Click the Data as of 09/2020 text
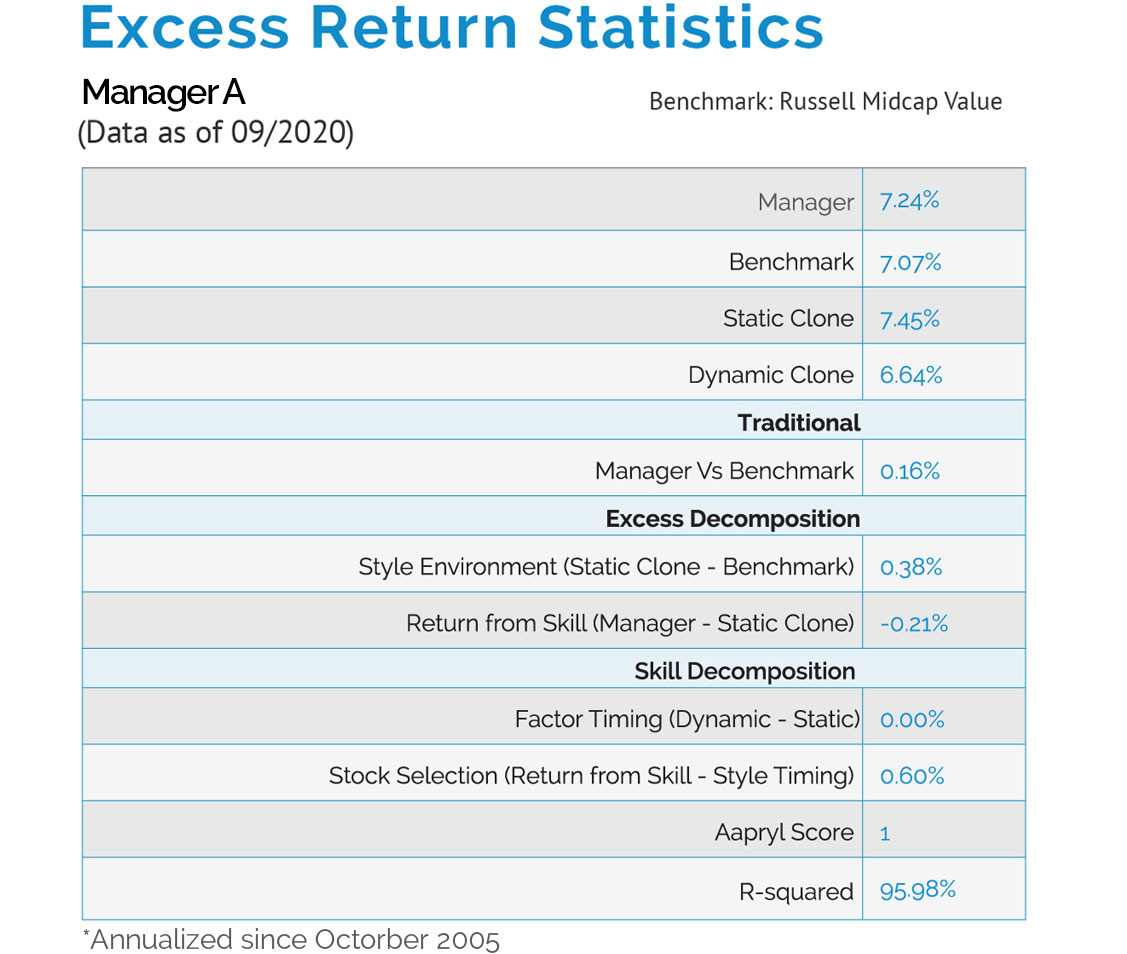1127x954 pixels. pyautogui.click(x=215, y=133)
